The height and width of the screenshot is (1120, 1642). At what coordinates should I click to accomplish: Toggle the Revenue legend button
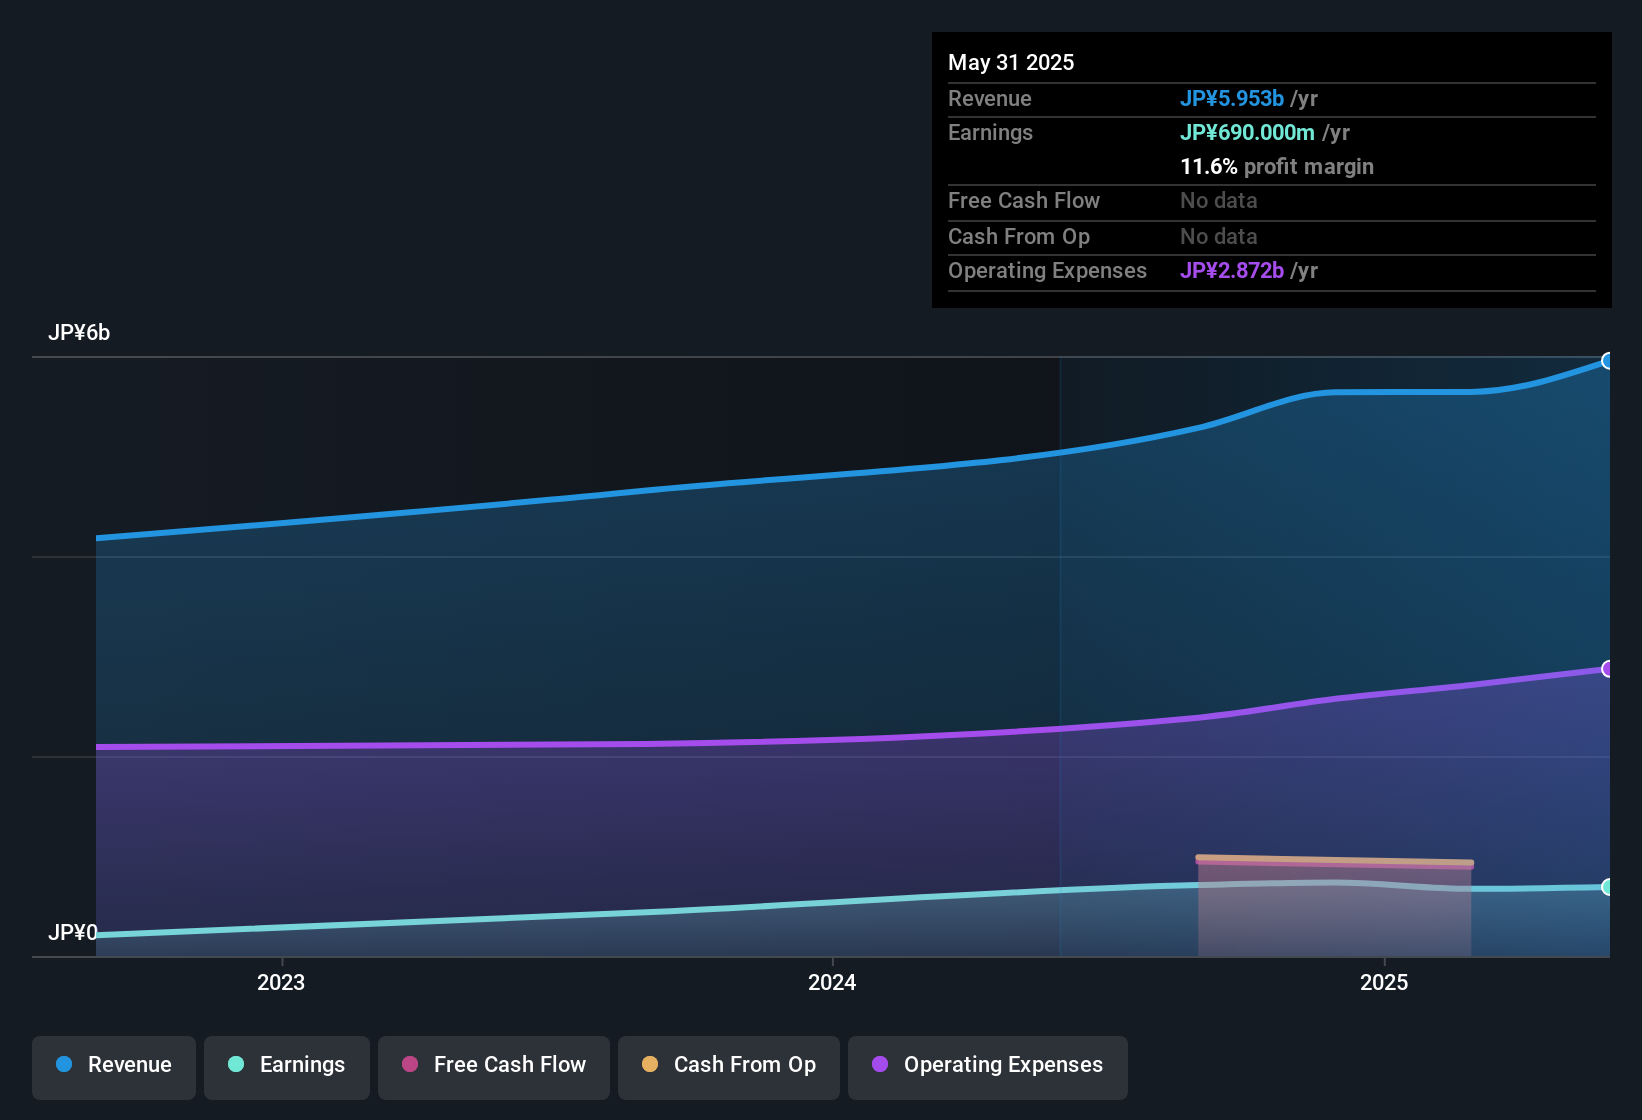114,1067
